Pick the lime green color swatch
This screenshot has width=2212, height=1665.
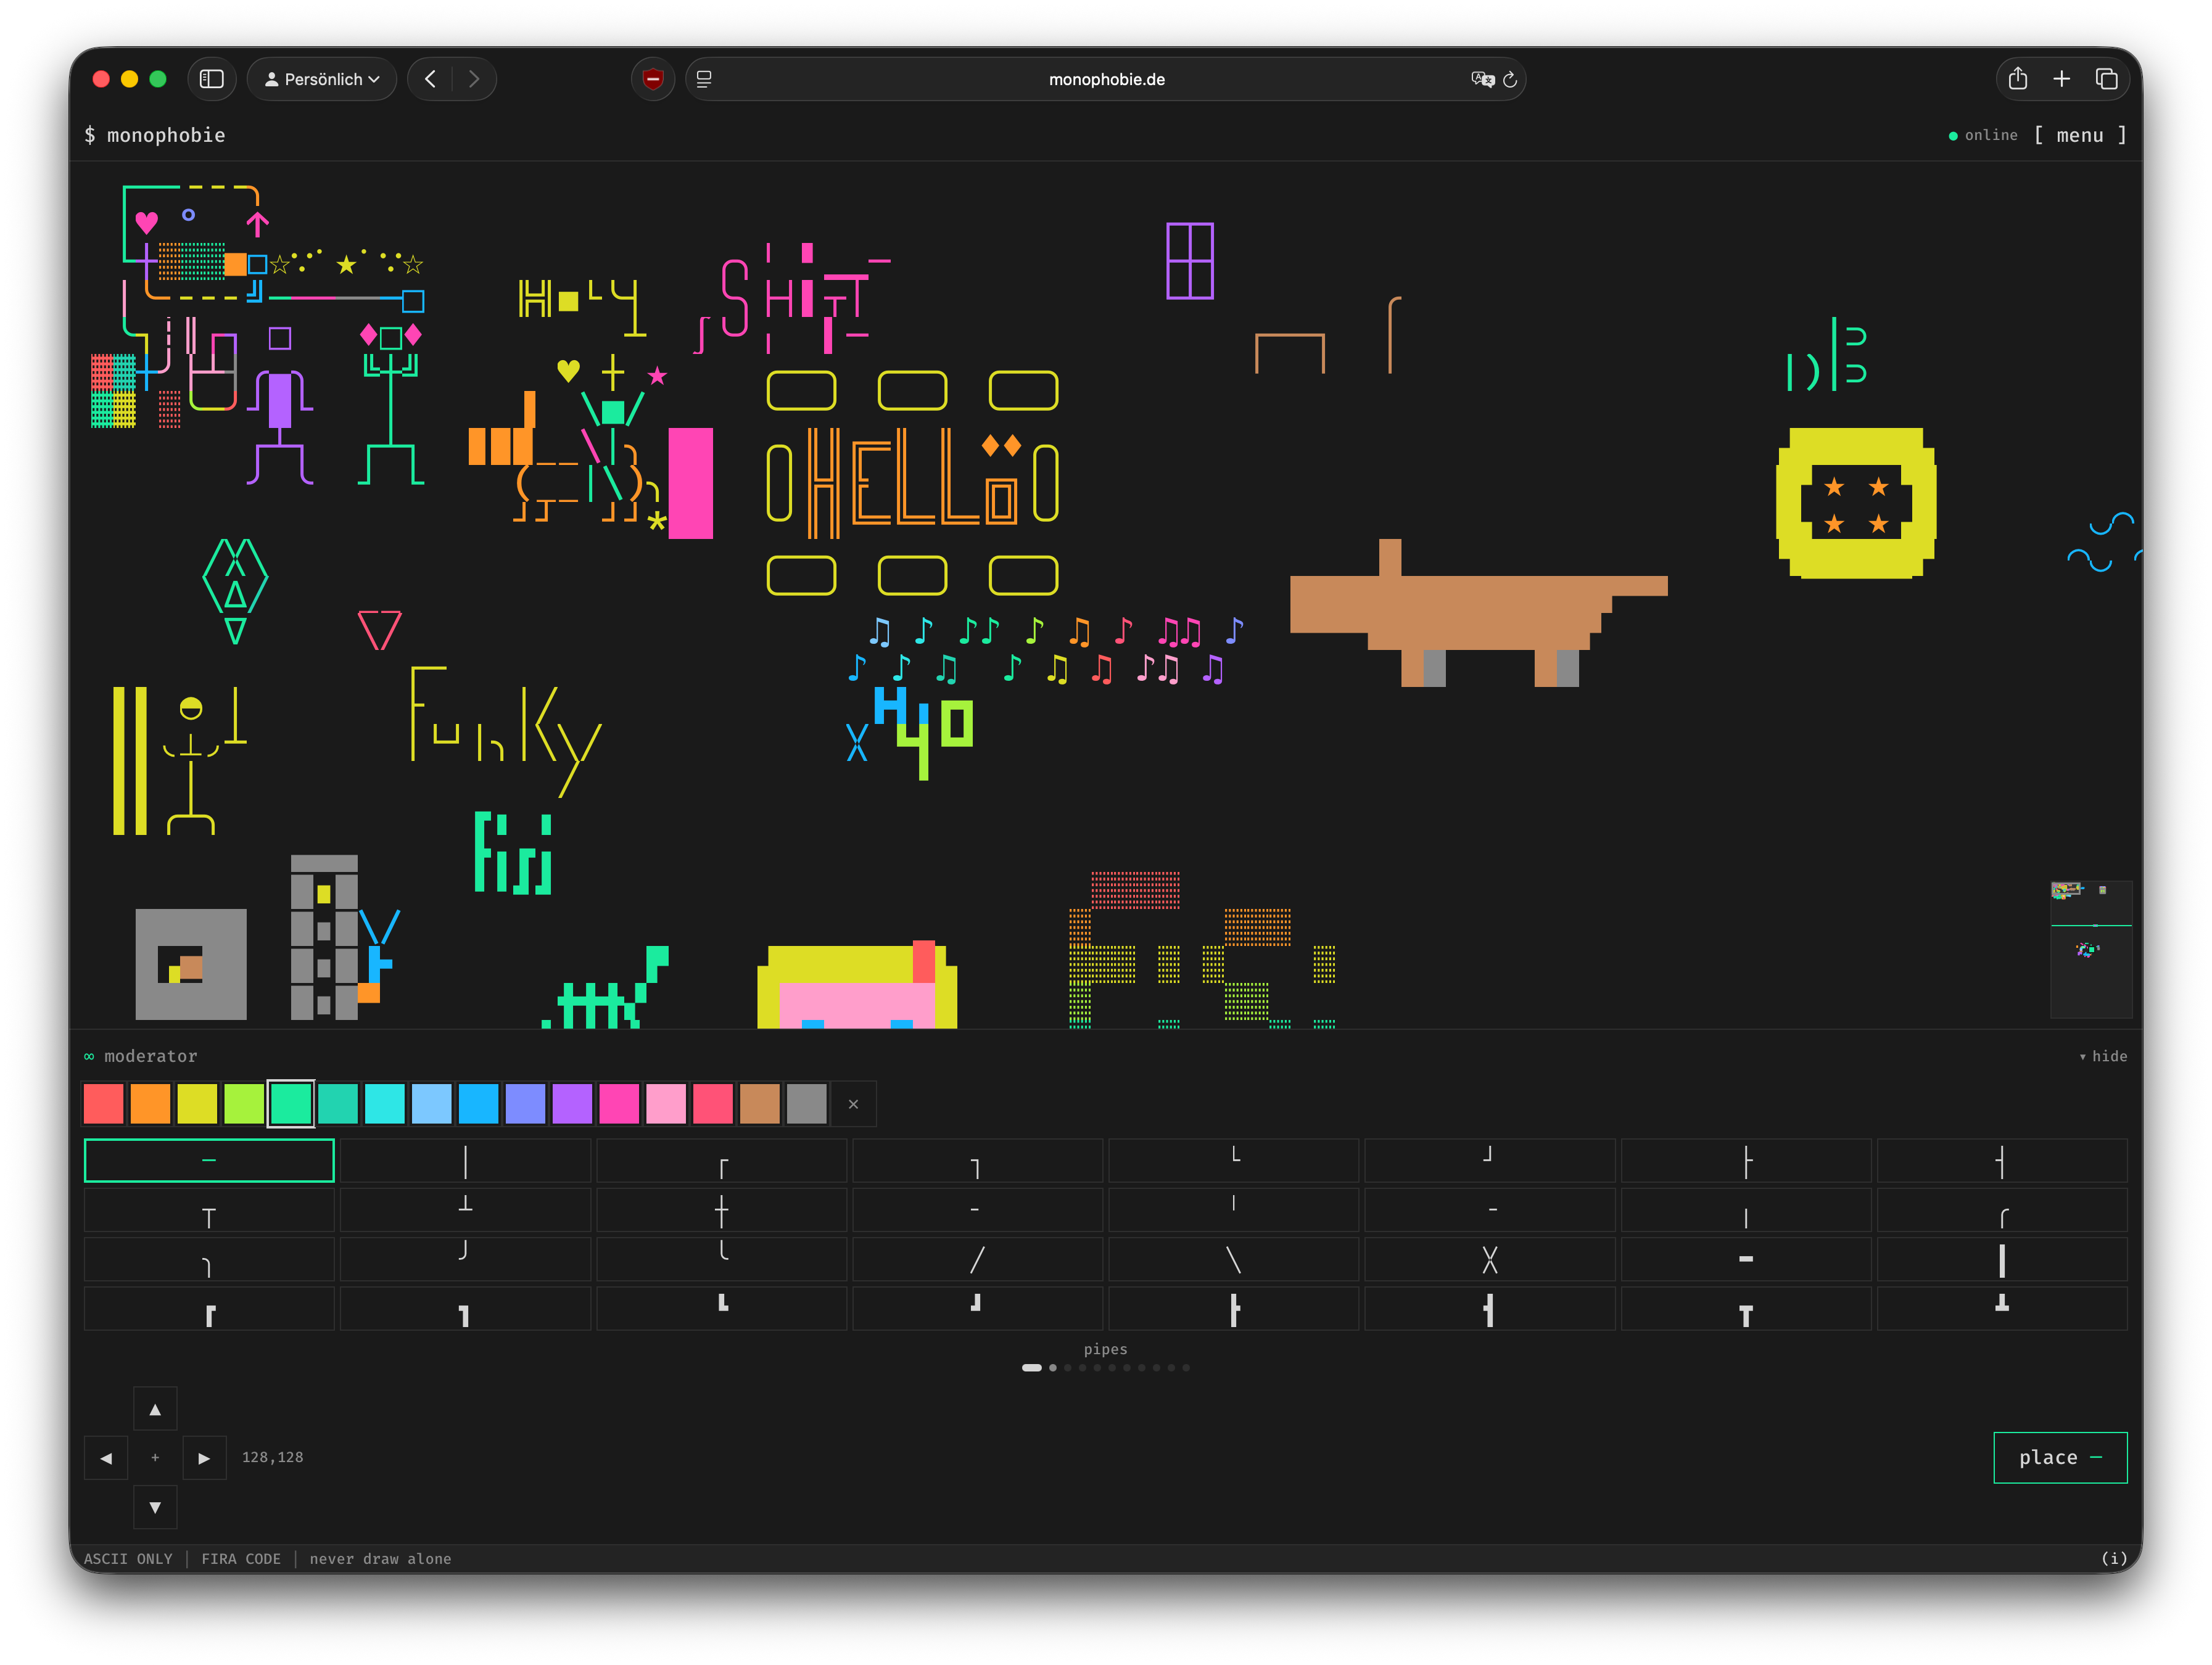(x=244, y=1104)
